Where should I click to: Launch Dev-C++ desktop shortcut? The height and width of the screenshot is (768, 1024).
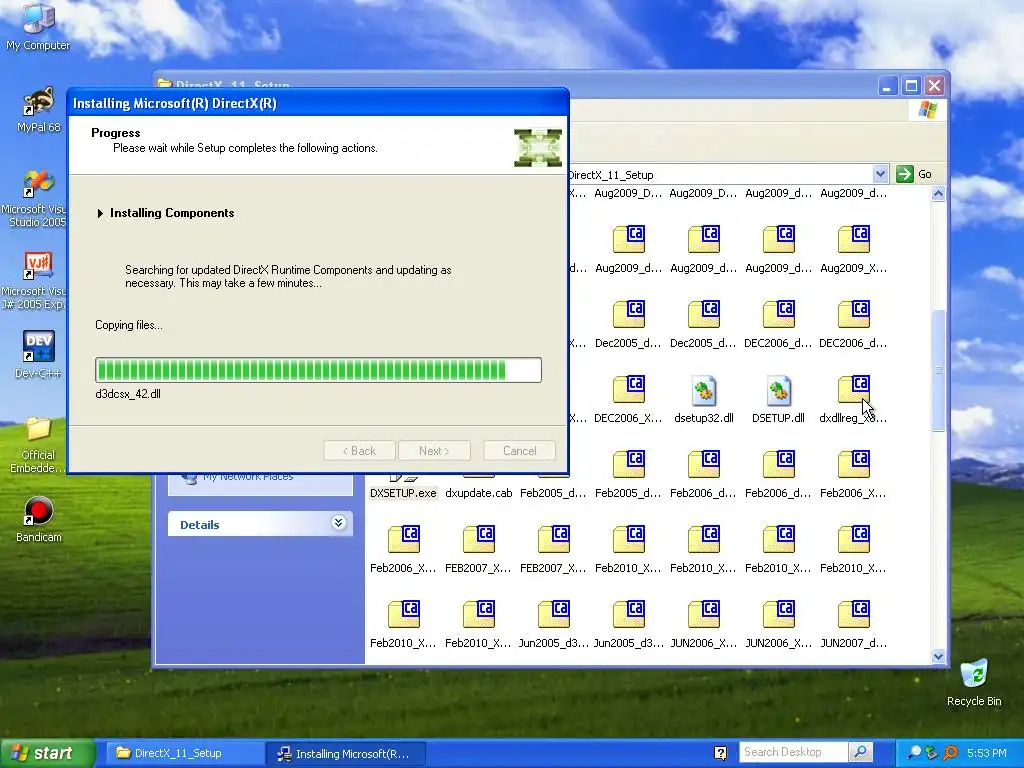click(x=38, y=355)
